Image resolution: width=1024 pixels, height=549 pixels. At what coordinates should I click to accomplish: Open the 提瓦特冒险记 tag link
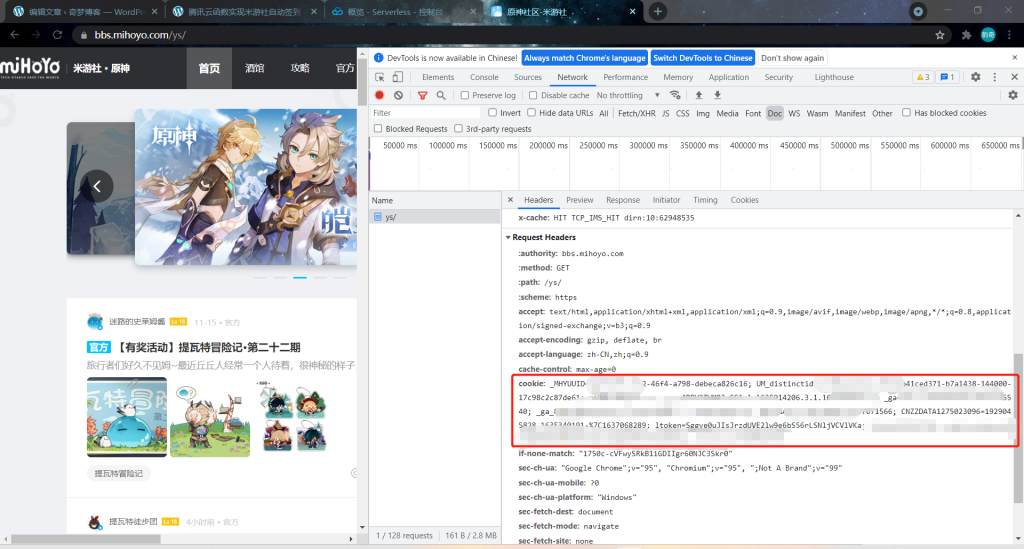click(x=119, y=473)
